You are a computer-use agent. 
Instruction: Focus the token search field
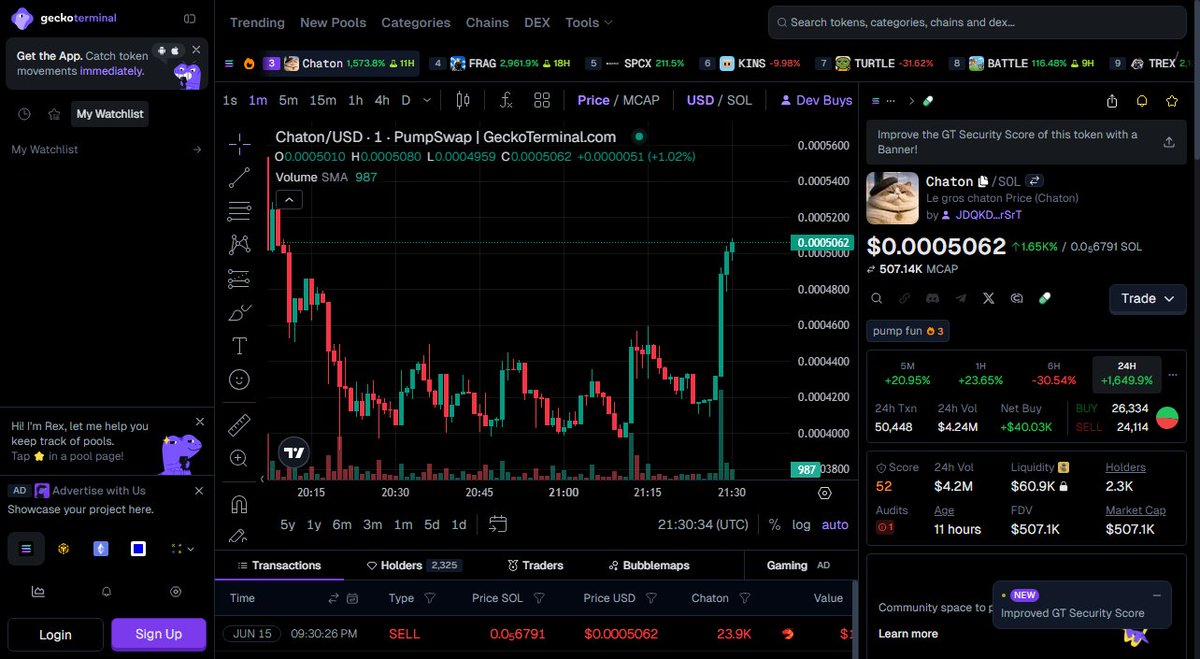click(976, 22)
